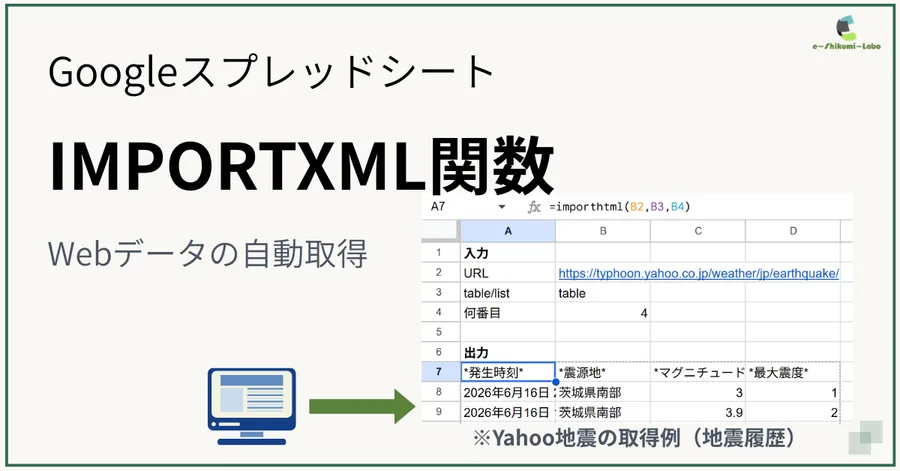Viewport: 900px width, 471px height.
Task: Select row 1 header
Action: coord(439,252)
